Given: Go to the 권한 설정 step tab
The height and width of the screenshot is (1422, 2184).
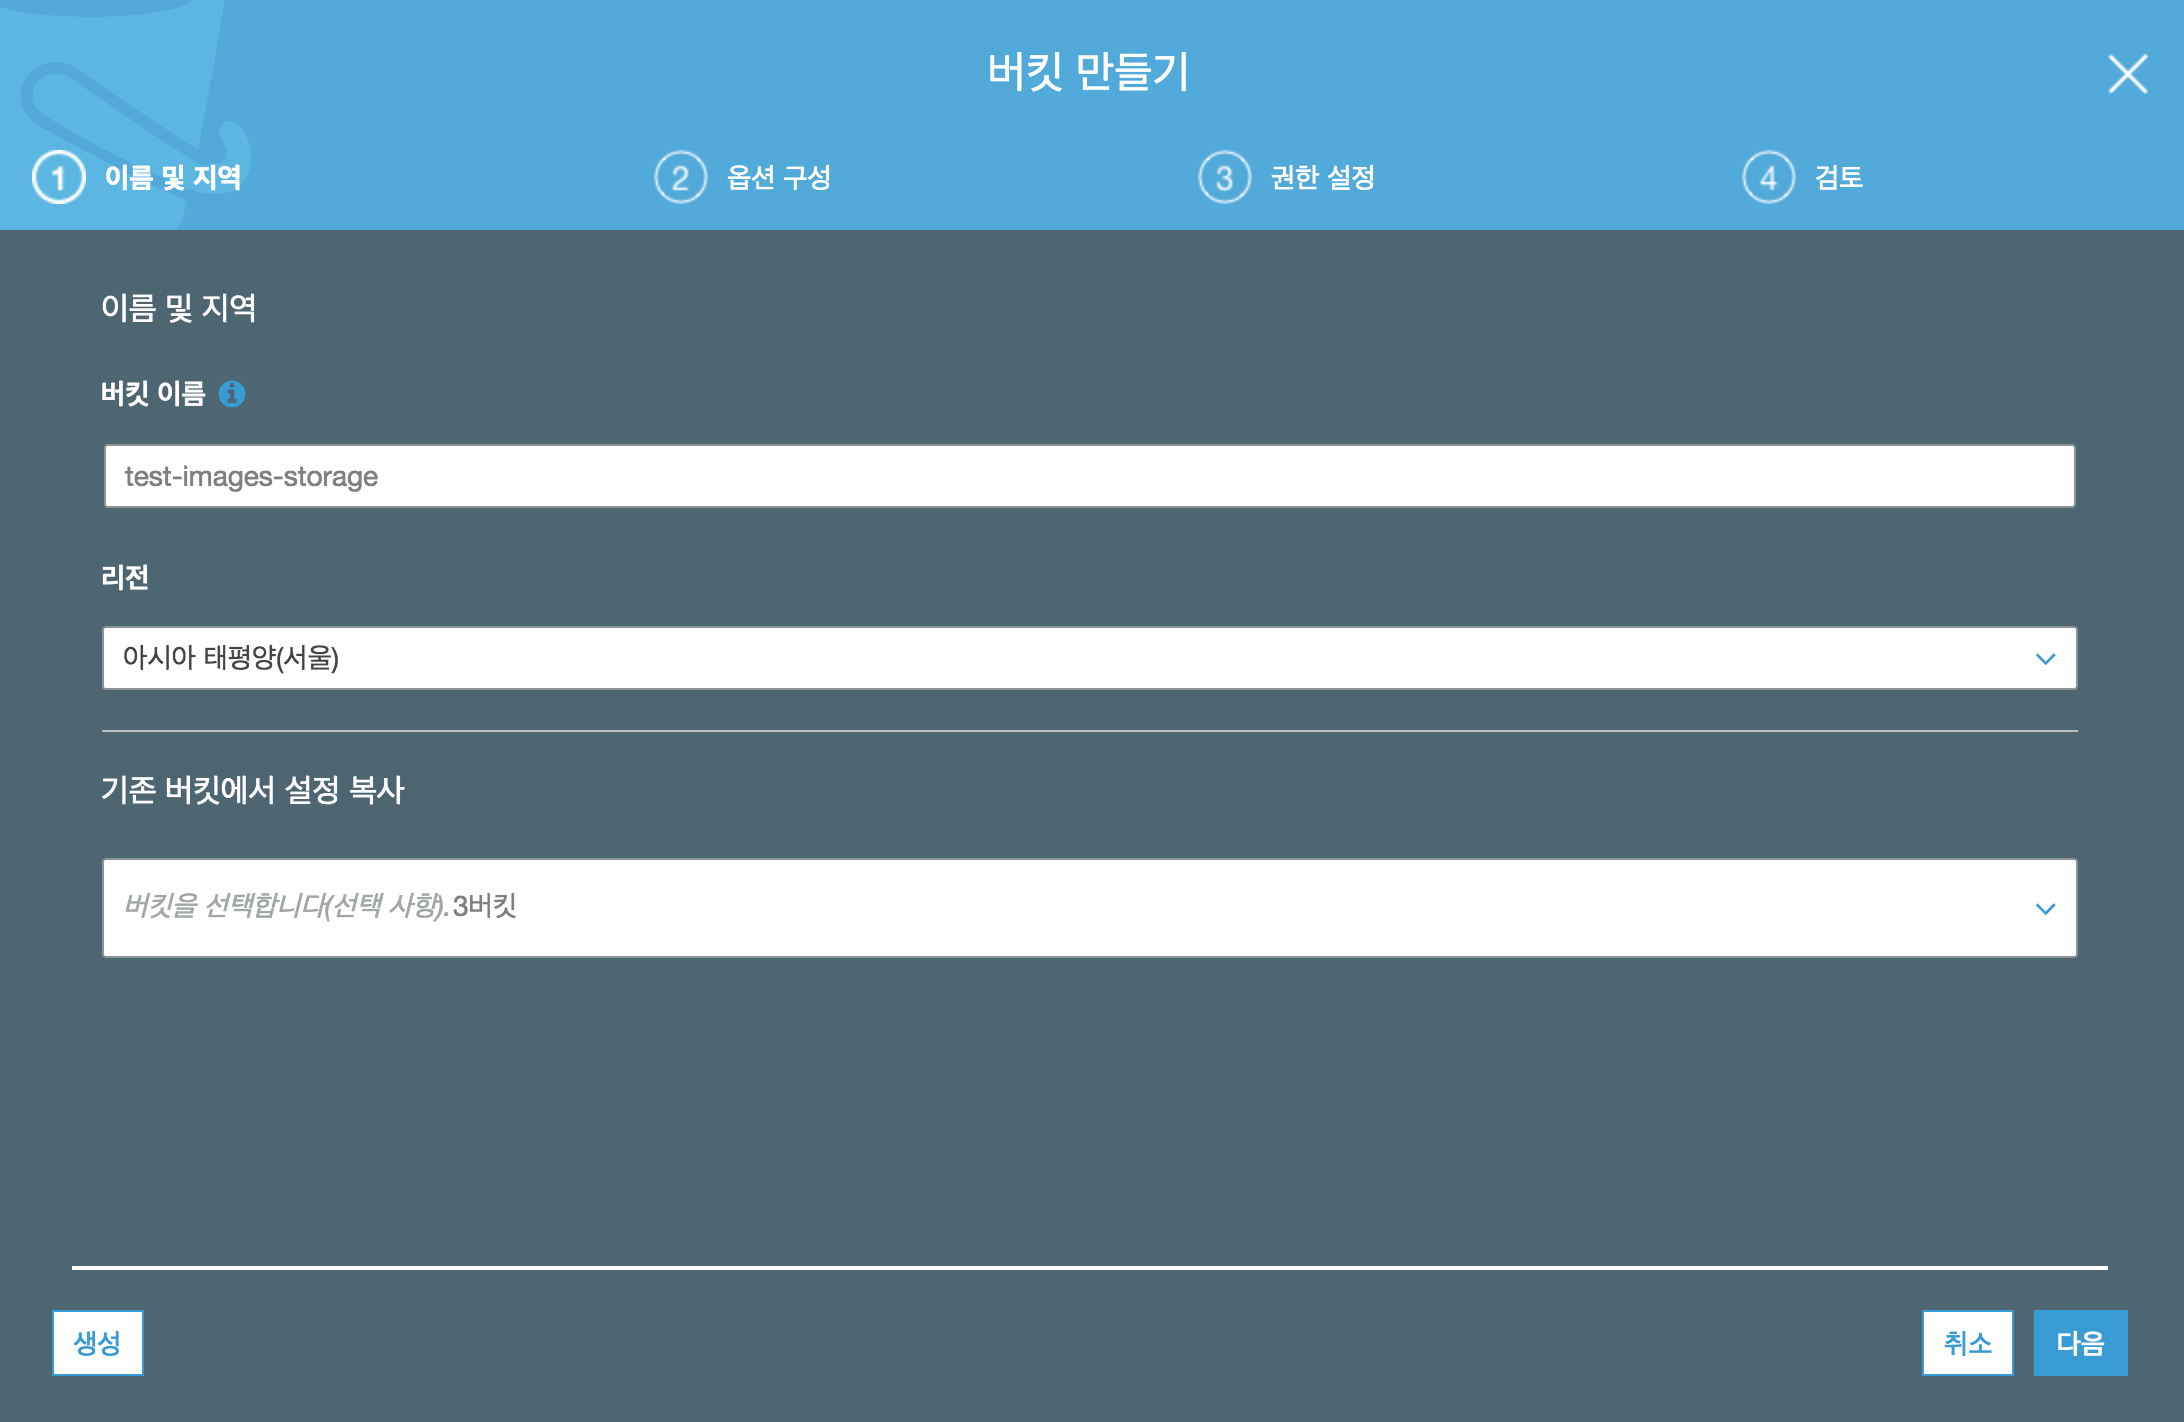Looking at the screenshot, I should [x=1322, y=178].
